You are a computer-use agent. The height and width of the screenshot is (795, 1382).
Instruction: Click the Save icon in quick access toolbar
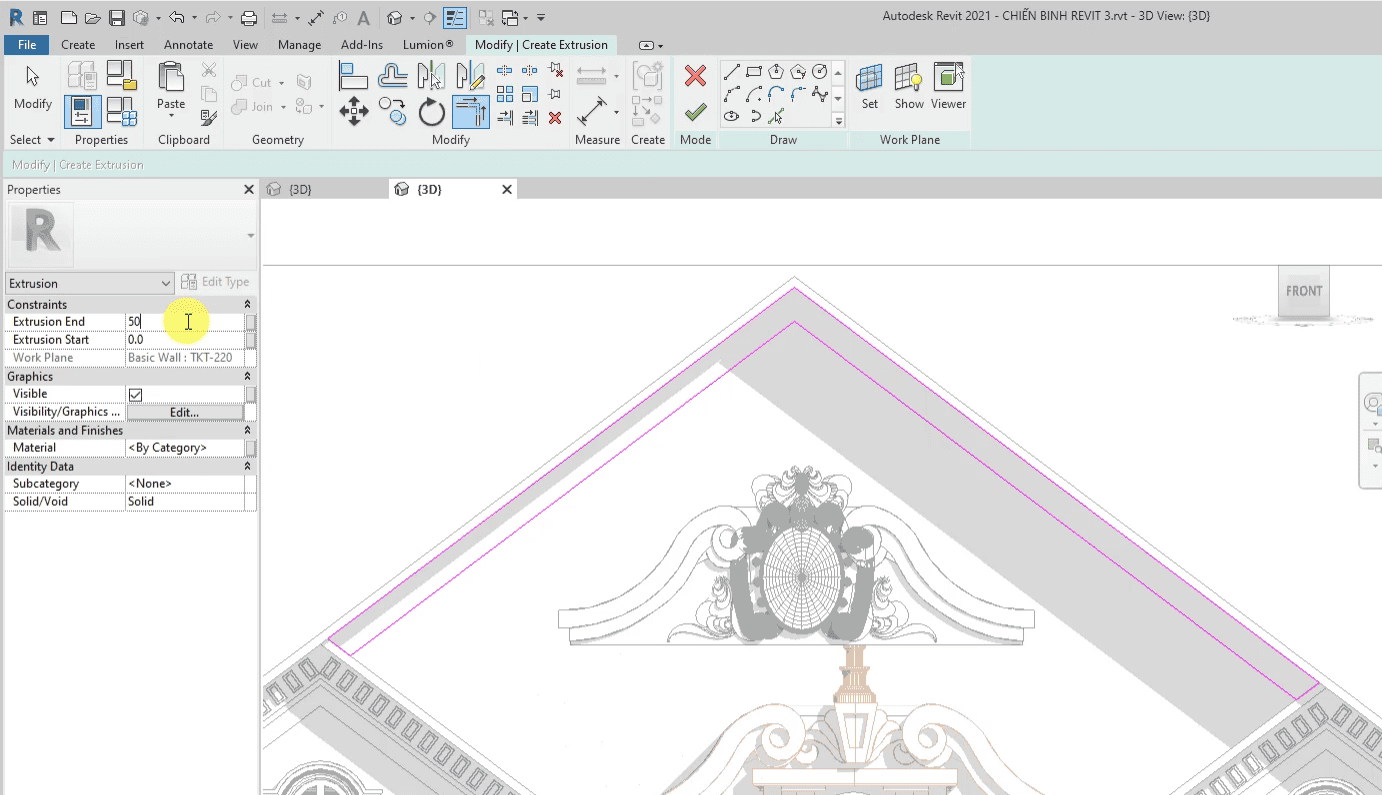pos(117,17)
